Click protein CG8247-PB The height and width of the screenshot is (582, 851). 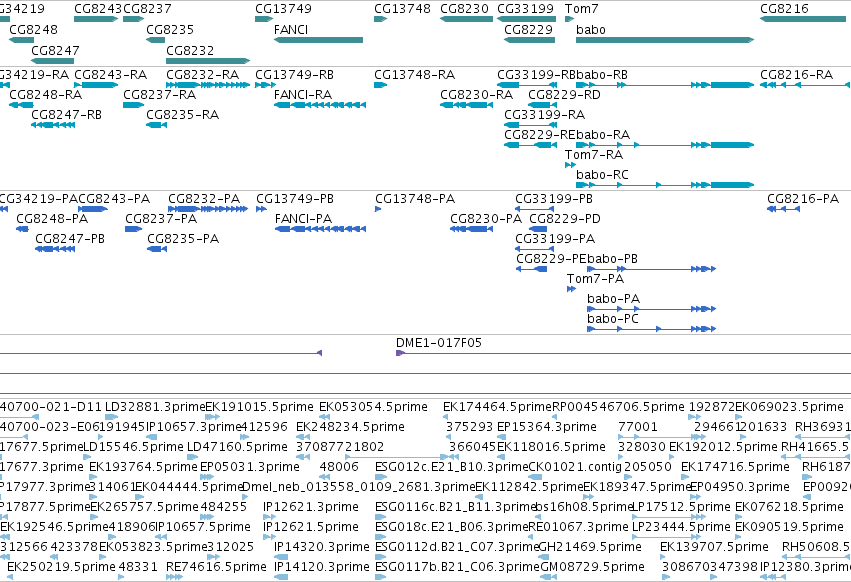70,239
